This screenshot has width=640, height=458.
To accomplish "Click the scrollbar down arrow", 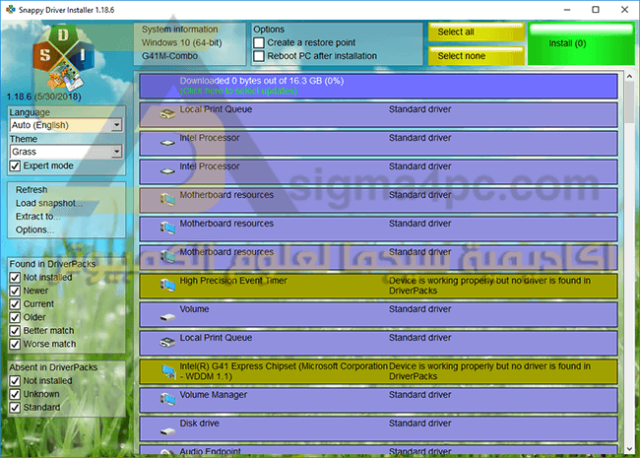I will 629,449.
